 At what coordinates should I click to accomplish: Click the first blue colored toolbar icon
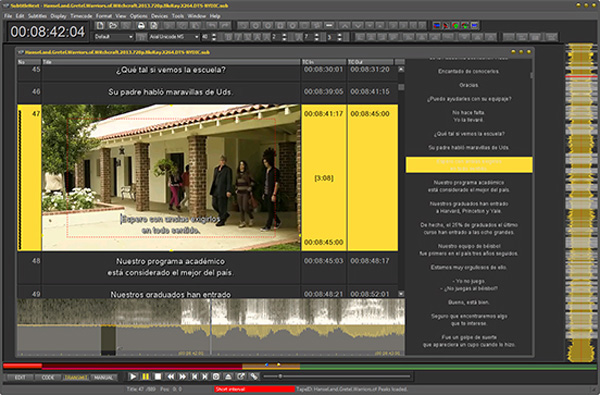pyautogui.click(x=437, y=26)
